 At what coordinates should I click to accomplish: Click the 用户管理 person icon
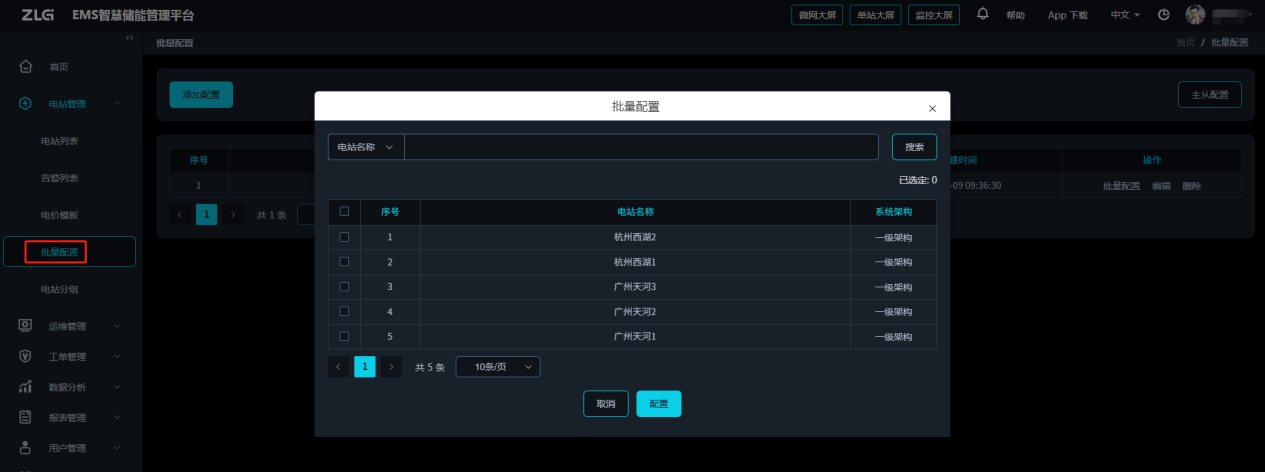(x=26, y=448)
